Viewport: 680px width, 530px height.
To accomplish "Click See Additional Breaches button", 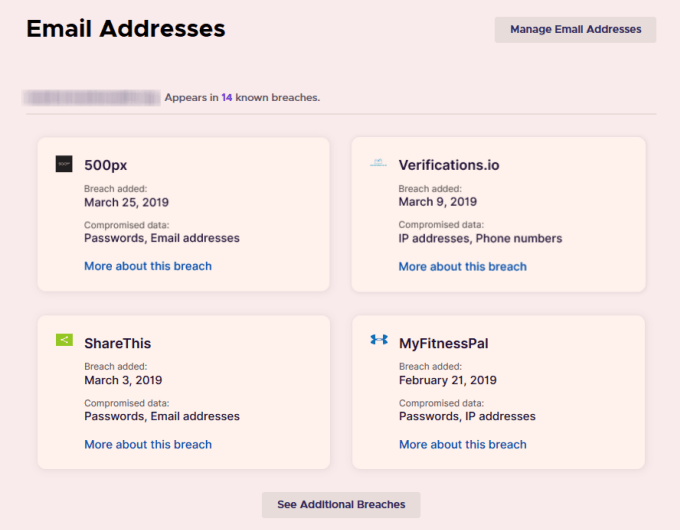I will tap(341, 504).
